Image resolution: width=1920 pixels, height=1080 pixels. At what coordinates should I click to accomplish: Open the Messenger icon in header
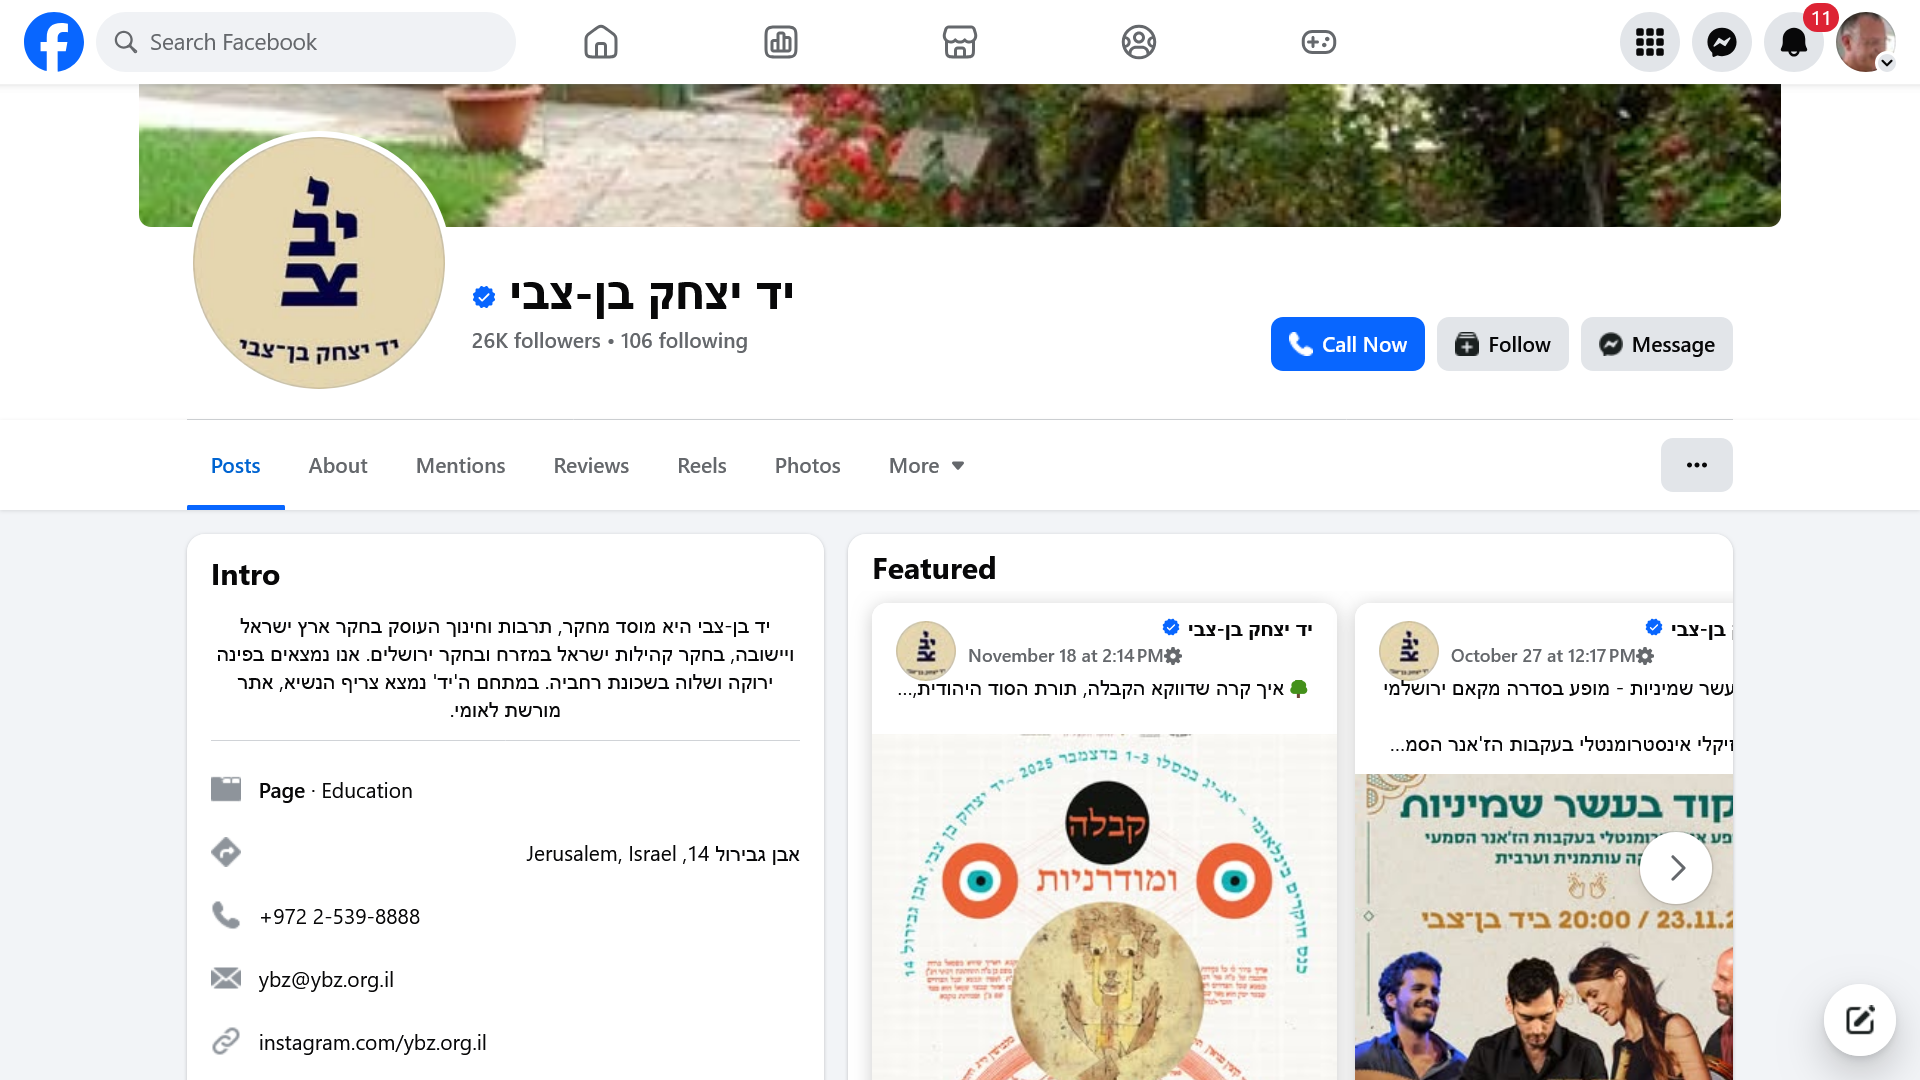coord(1721,42)
